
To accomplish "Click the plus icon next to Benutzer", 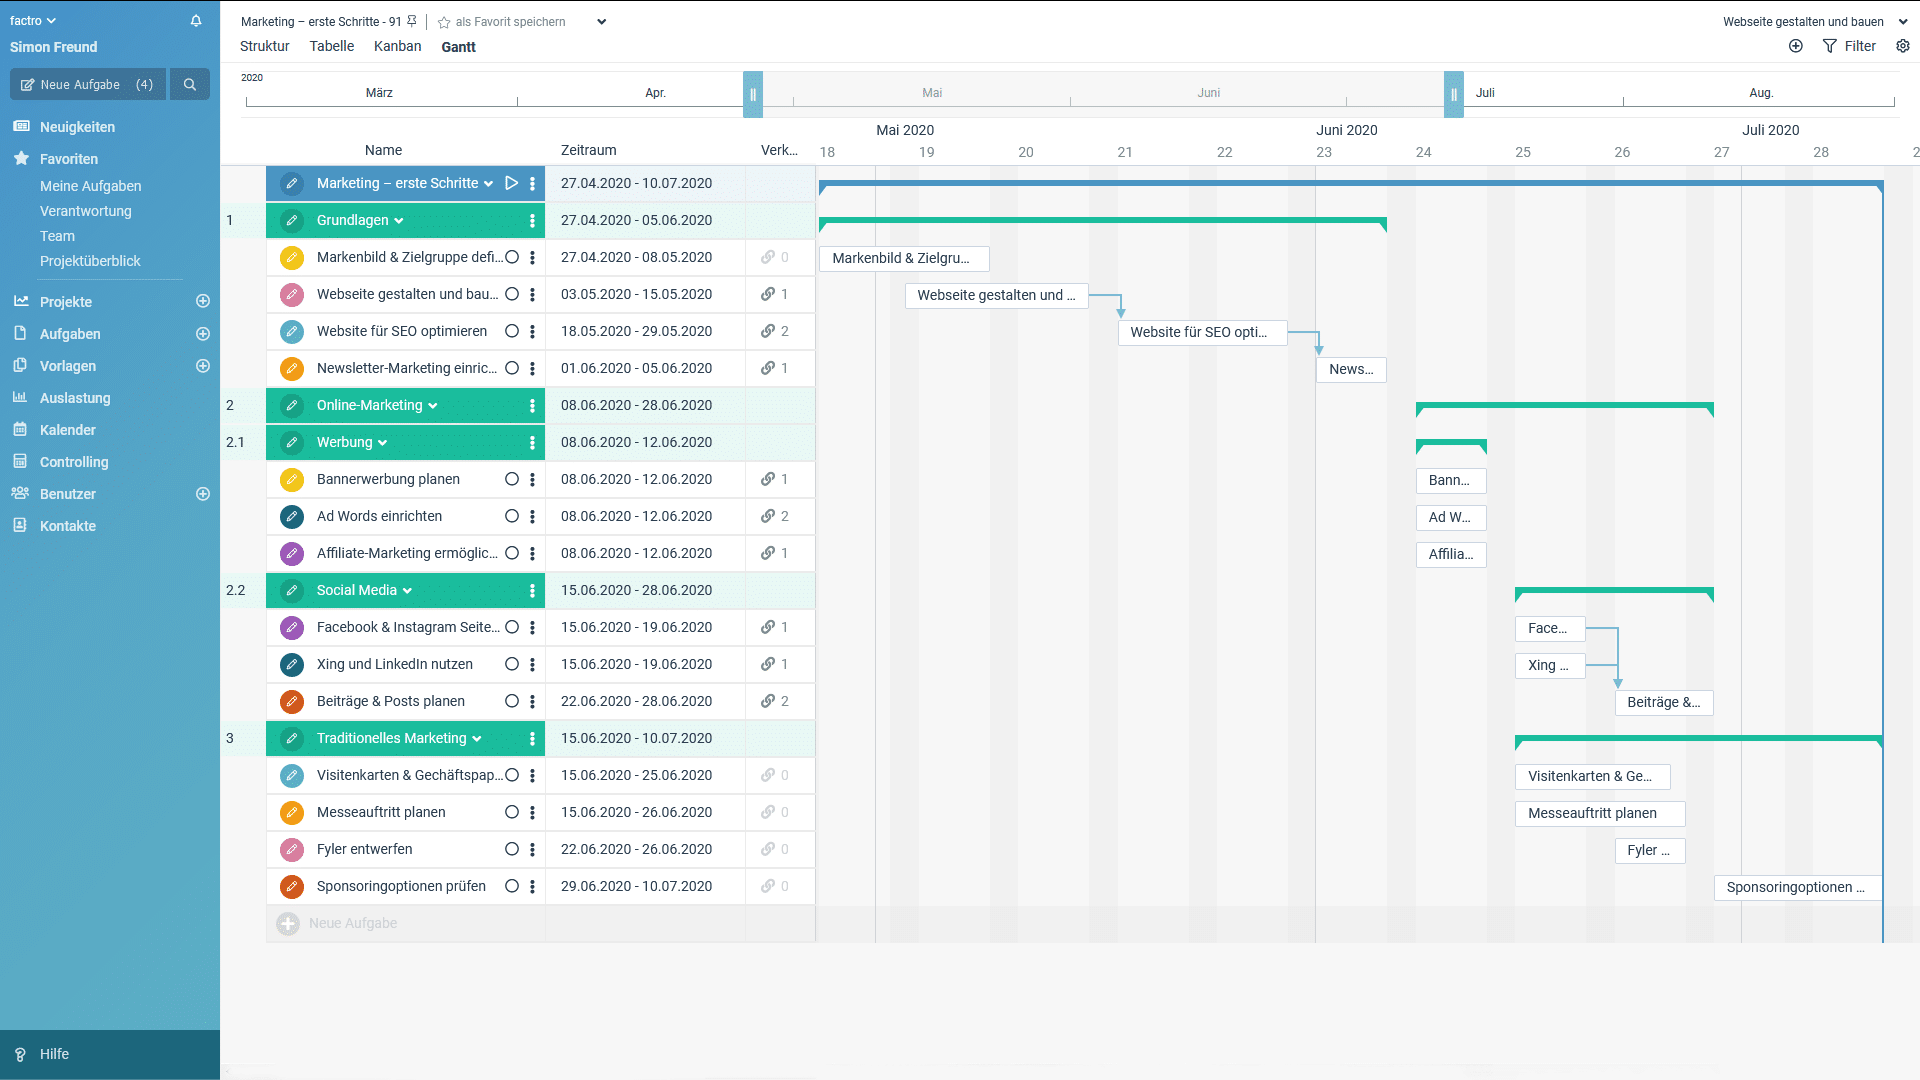I will click(203, 494).
